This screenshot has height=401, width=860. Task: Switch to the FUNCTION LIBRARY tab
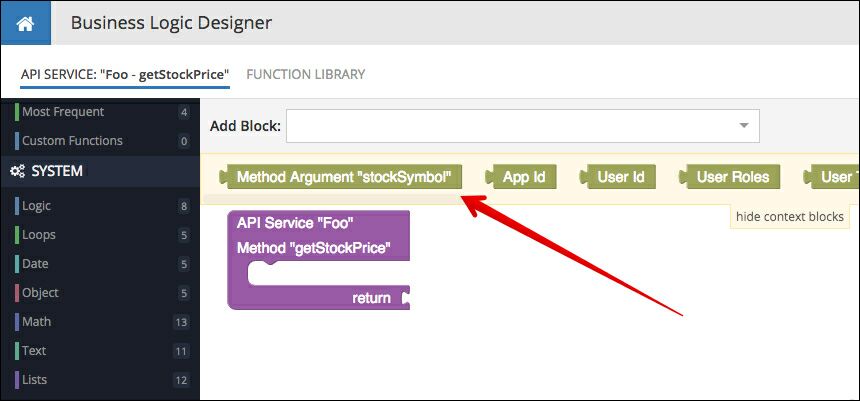coord(305,75)
